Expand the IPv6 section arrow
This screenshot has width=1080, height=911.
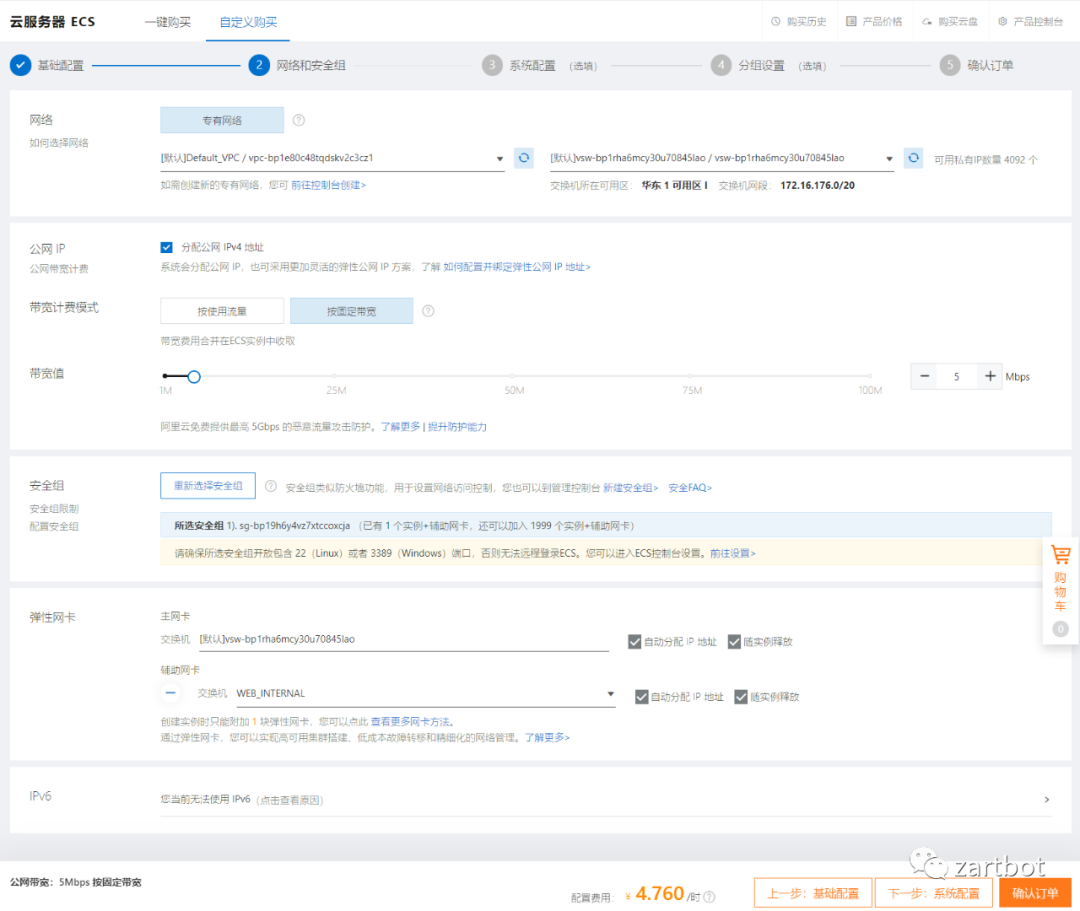click(1047, 799)
